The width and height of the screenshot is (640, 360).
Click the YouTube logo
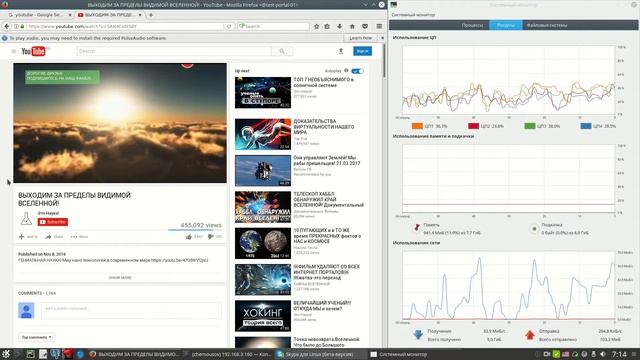33,51
